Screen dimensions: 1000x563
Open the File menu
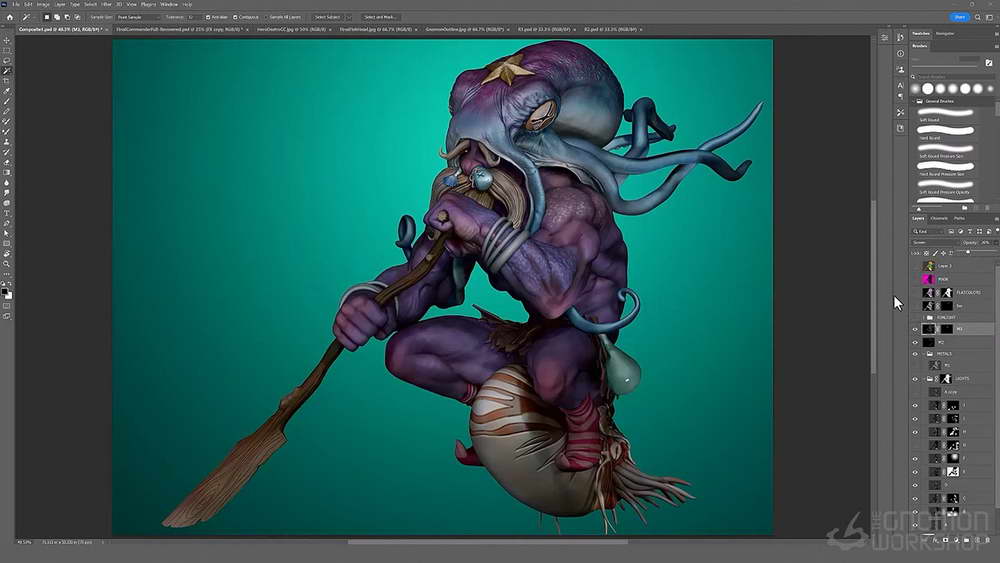point(16,4)
